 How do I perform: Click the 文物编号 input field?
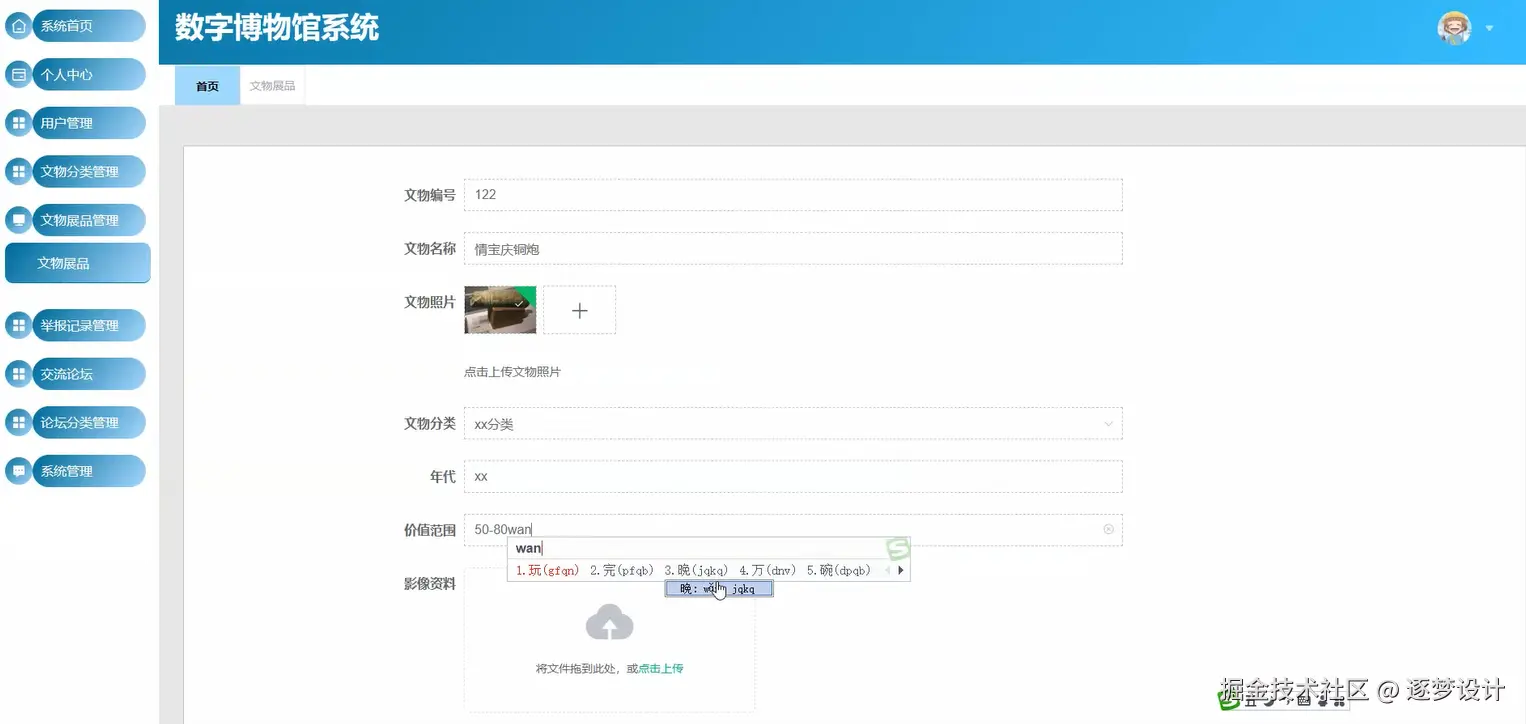click(x=793, y=195)
